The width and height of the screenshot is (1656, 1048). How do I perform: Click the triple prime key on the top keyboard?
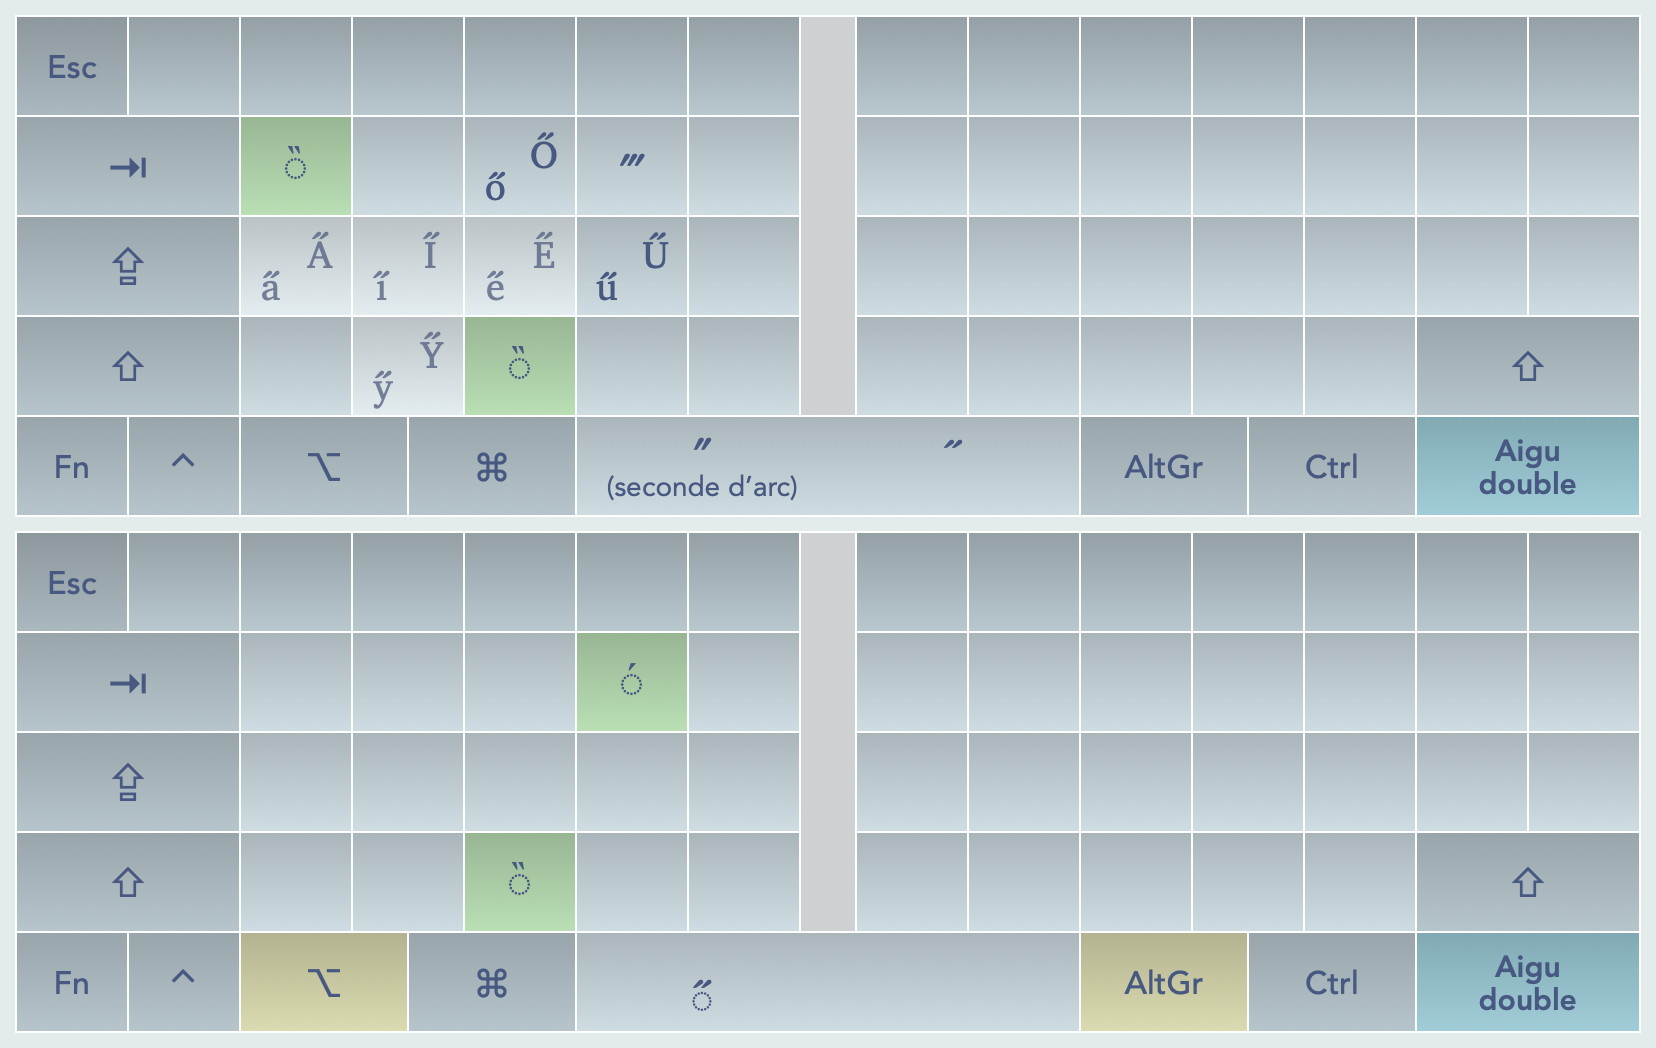click(x=632, y=167)
